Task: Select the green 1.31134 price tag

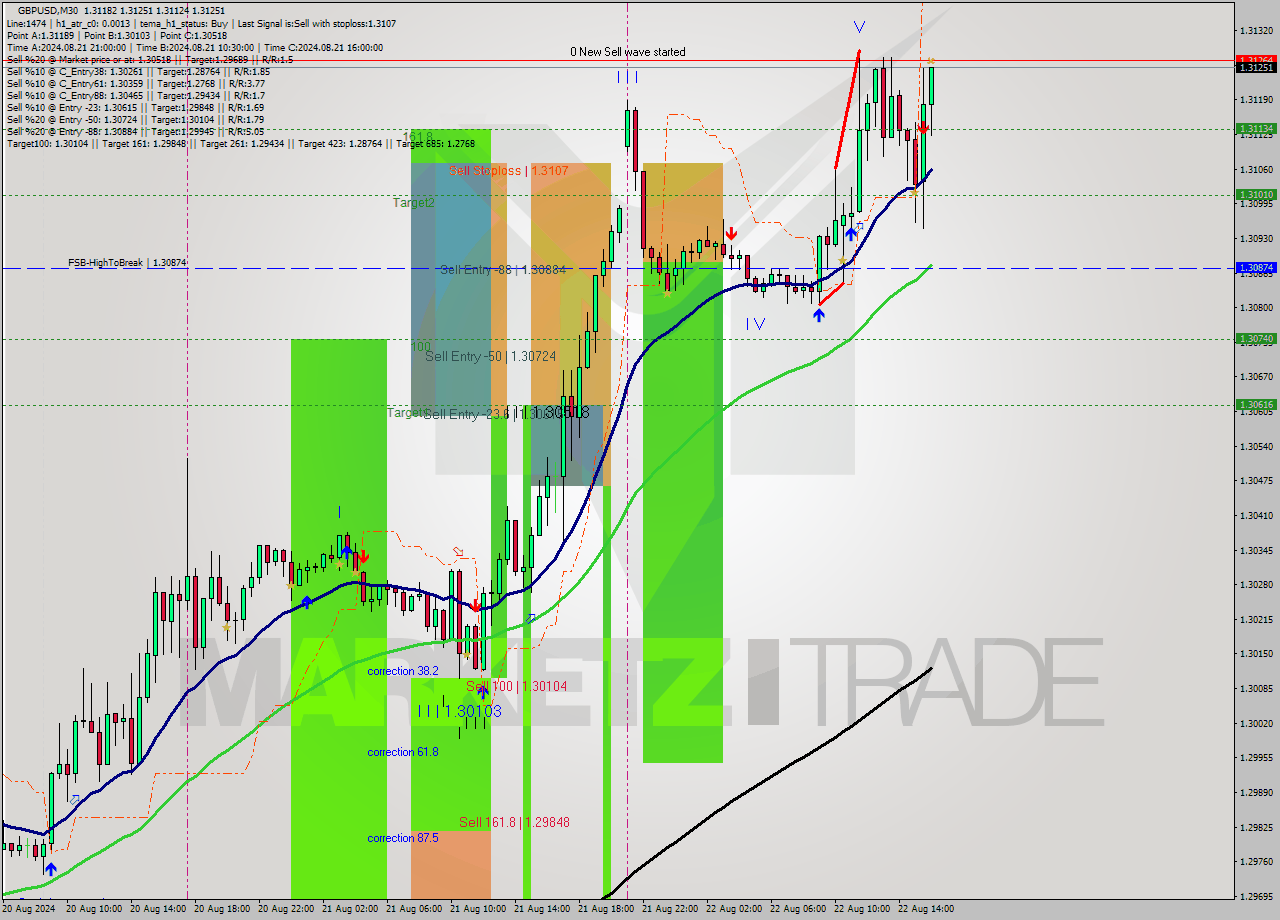Action: click(x=1256, y=128)
